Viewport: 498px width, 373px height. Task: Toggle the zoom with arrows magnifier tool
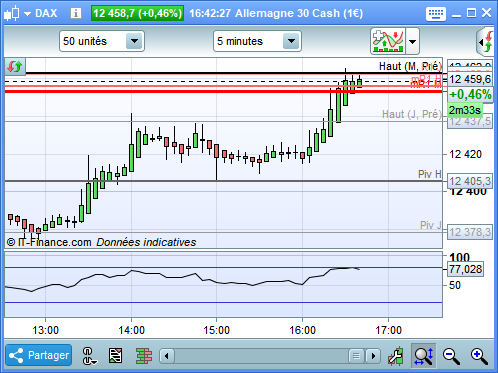pos(423,356)
